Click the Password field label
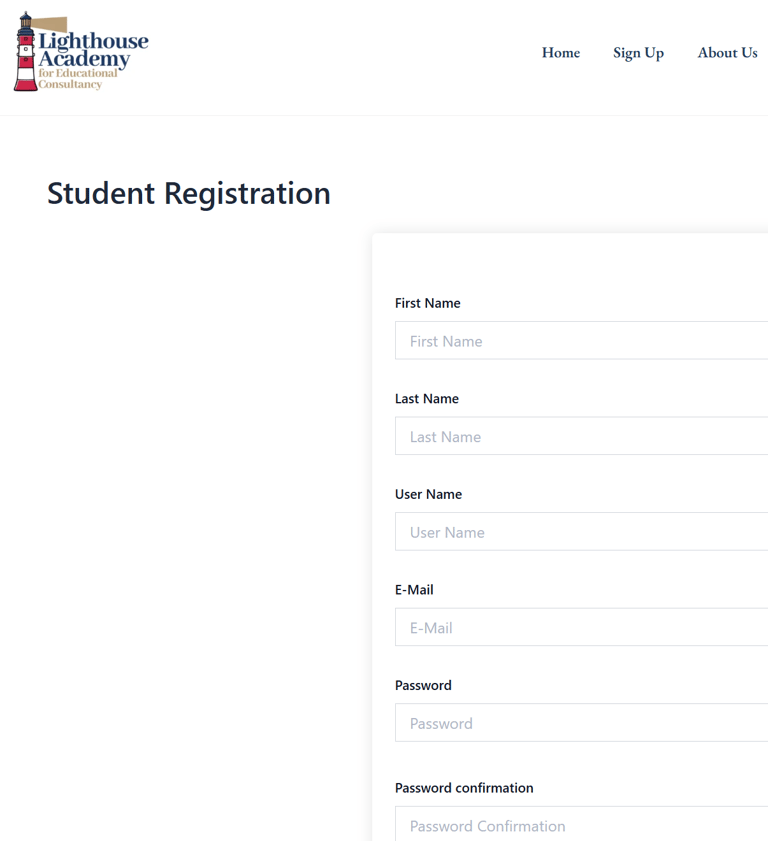Viewport: 768px width, 841px height. pyautogui.click(x=423, y=685)
